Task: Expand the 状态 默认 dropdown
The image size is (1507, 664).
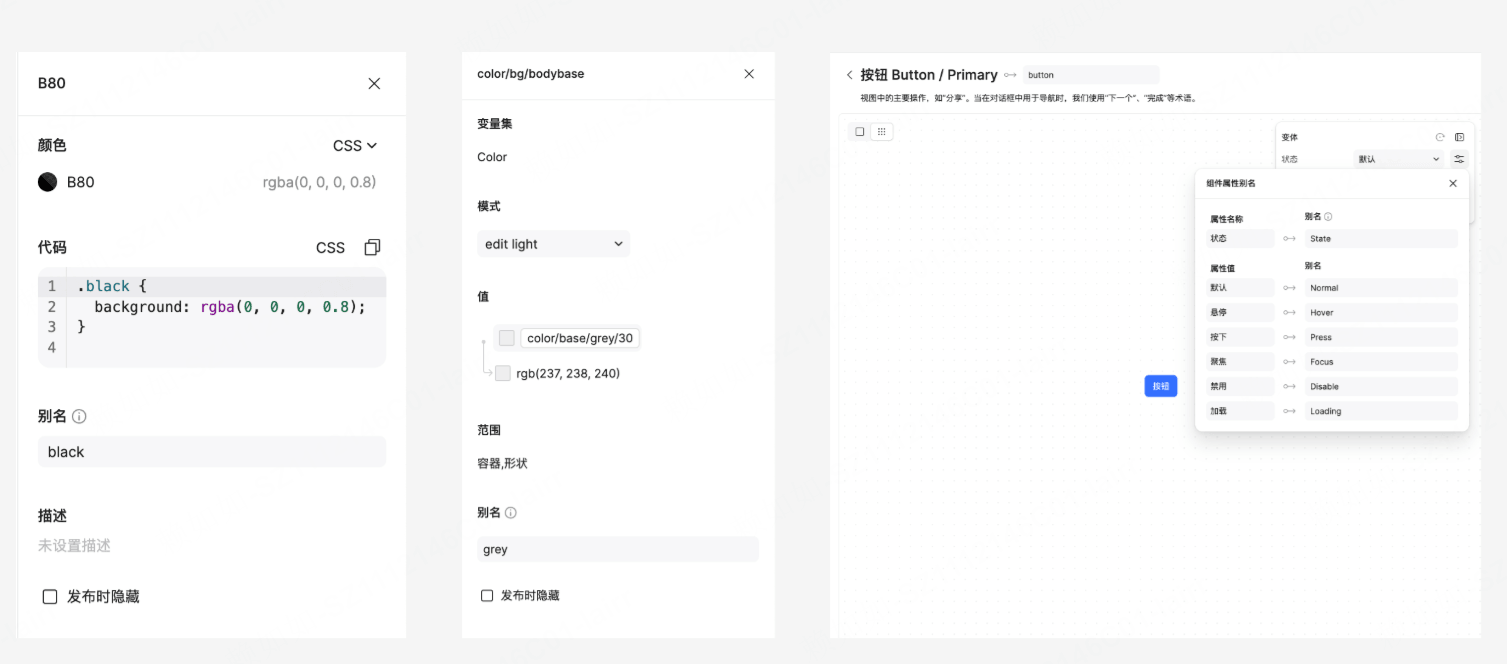Action: tap(1398, 159)
